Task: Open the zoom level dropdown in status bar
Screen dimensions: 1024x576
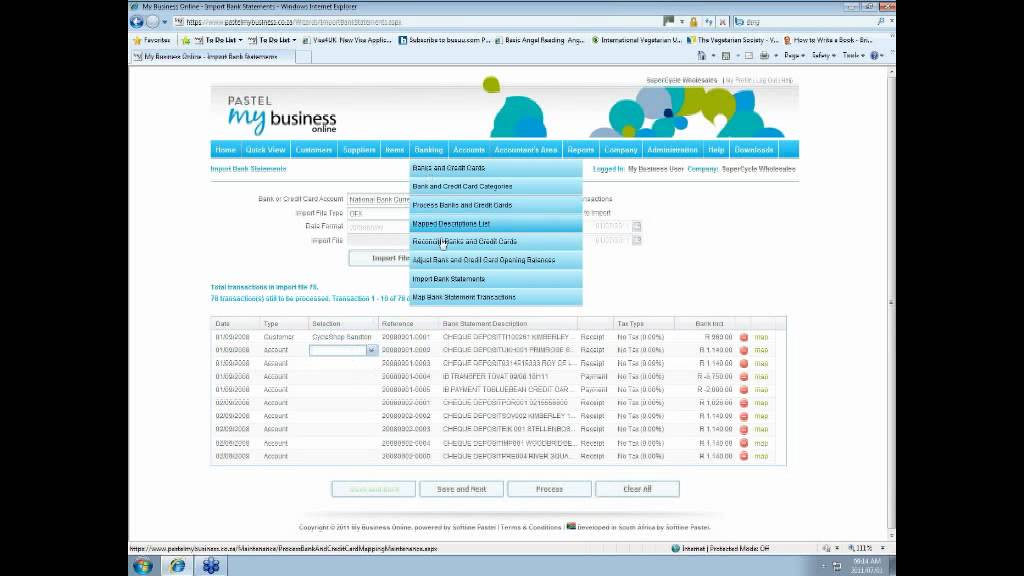Action: 882,549
